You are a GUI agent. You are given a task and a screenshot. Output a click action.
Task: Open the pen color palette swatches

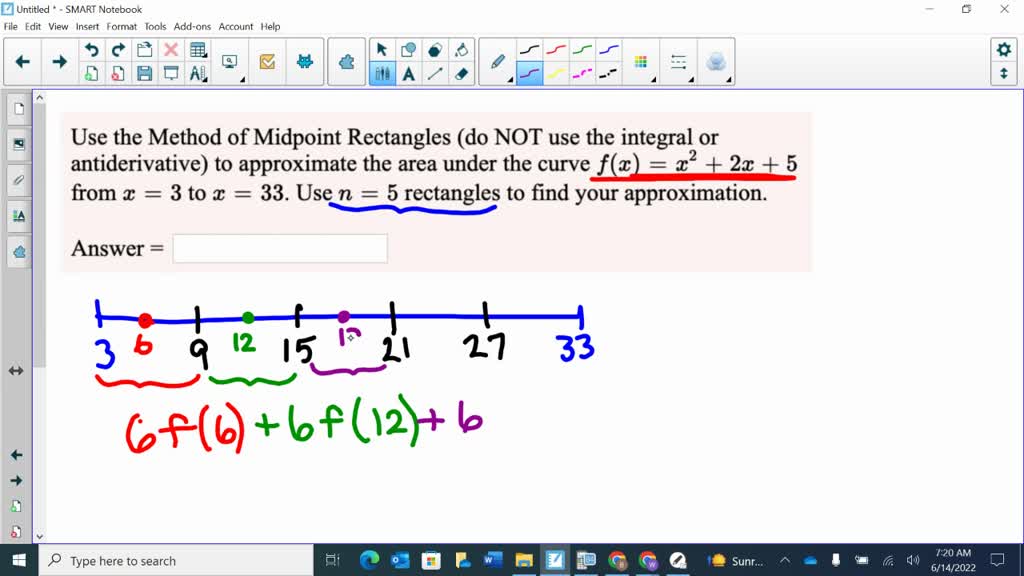point(639,59)
